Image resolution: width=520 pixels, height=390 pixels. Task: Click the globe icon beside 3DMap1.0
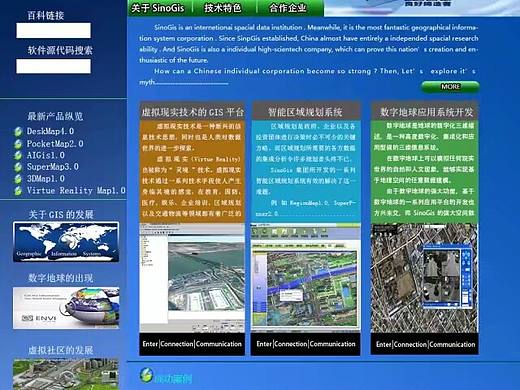18,179
